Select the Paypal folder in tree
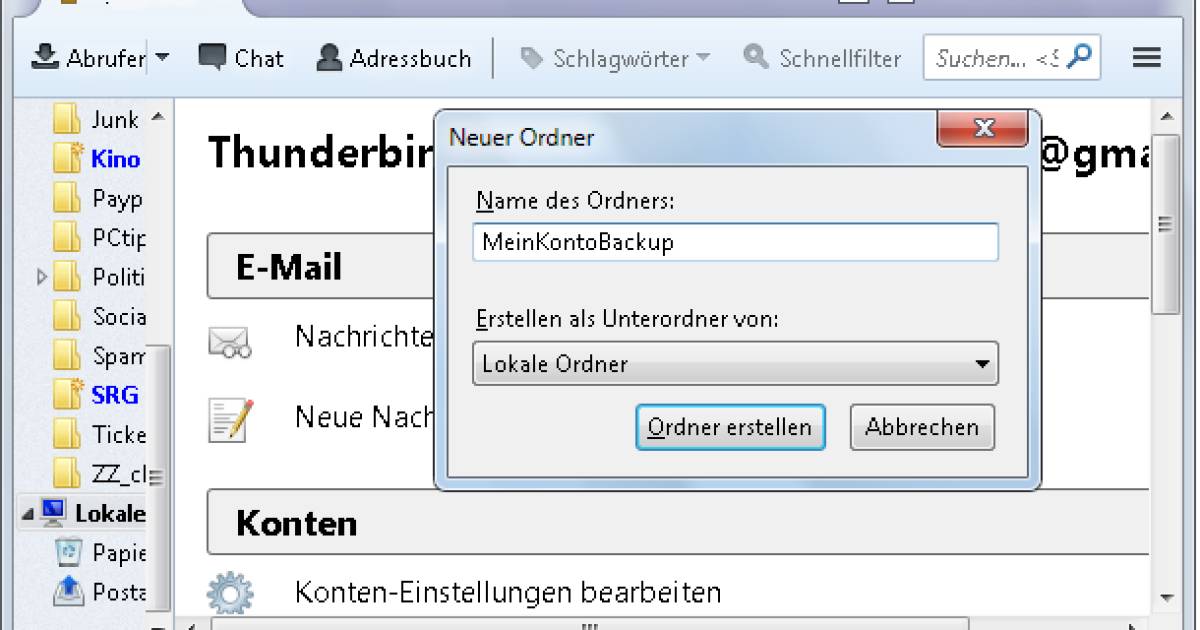 coord(96,198)
